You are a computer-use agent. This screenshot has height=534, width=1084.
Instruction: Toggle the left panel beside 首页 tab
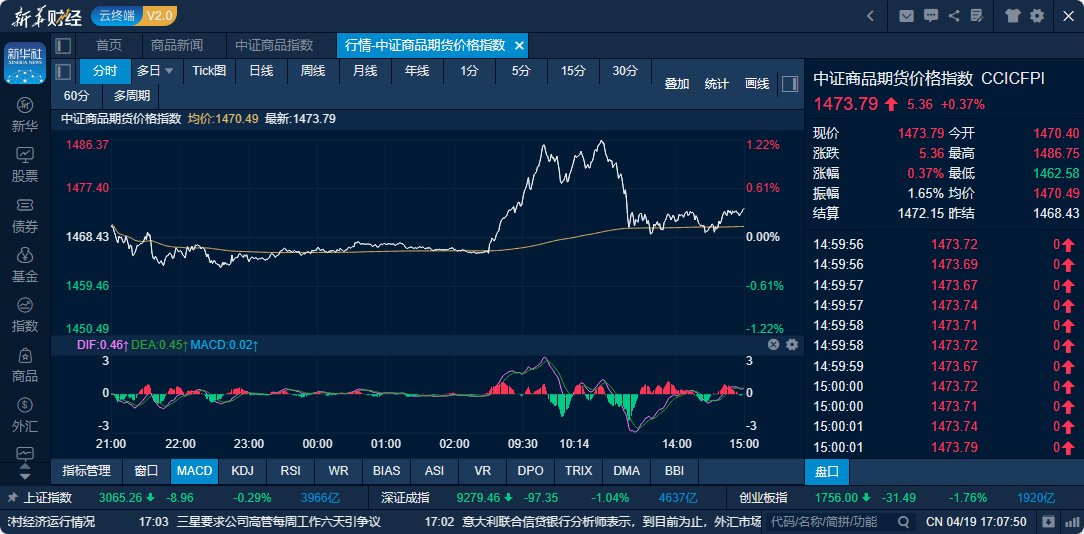point(63,45)
